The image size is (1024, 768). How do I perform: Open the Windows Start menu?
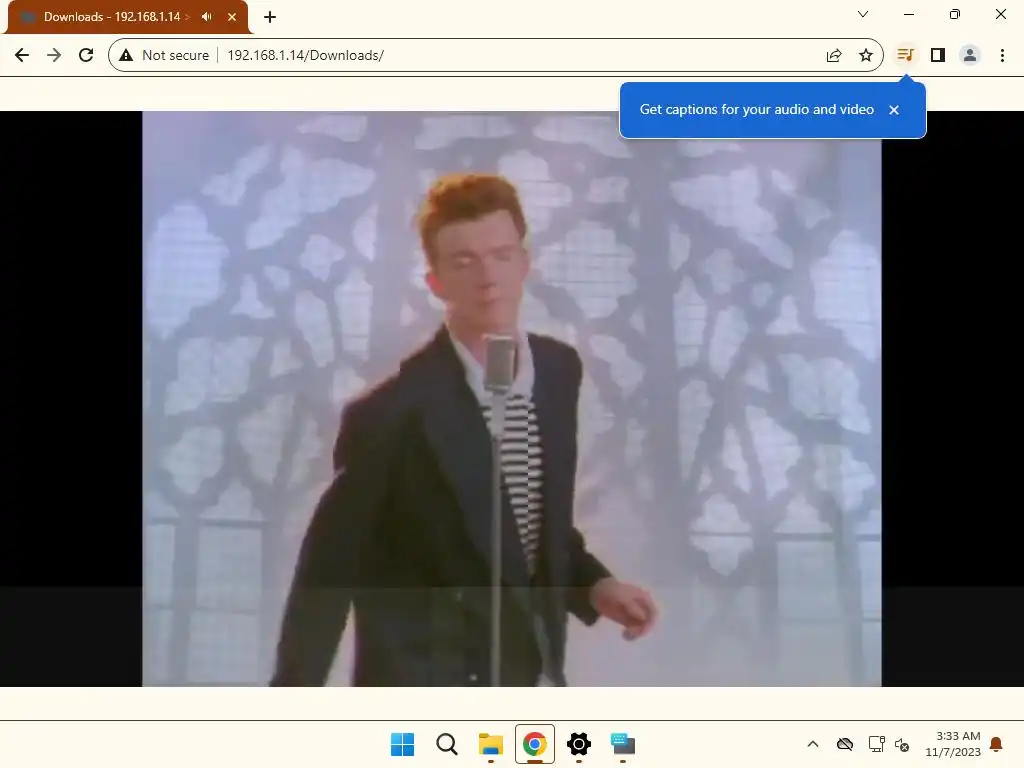[x=402, y=744]
